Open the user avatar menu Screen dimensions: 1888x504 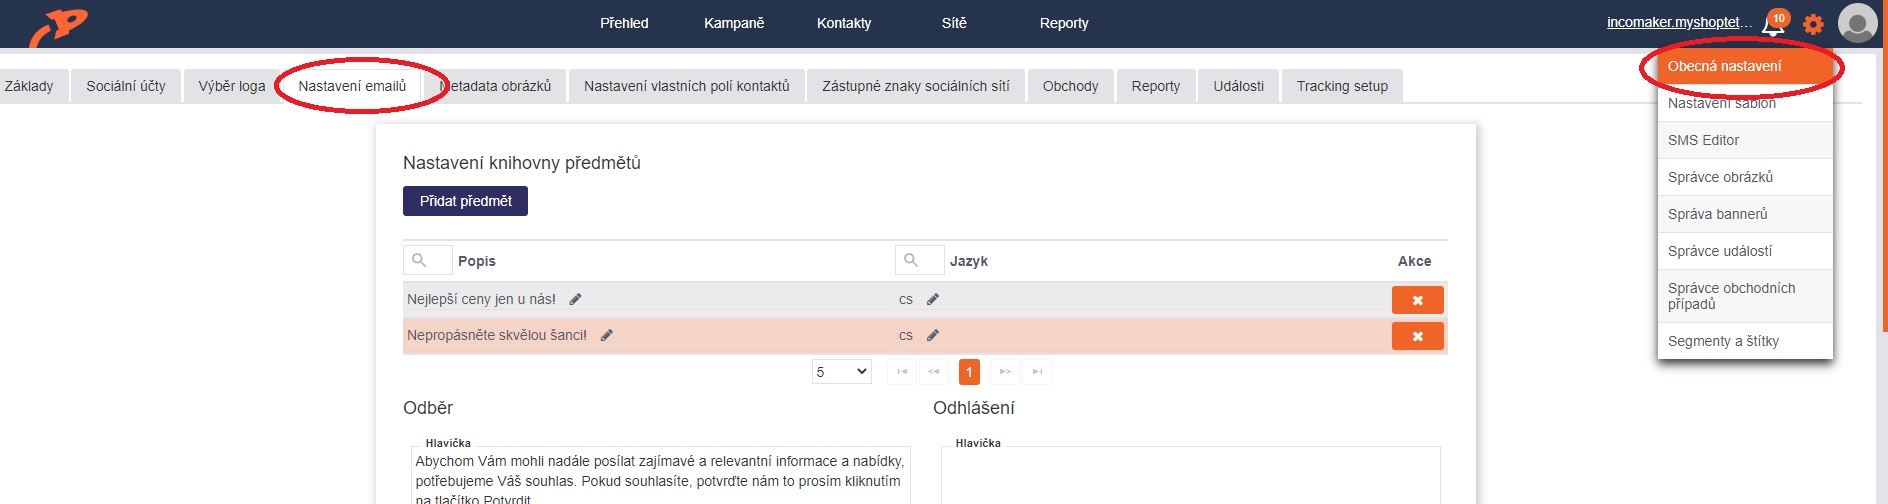(x=1857, y=23)
